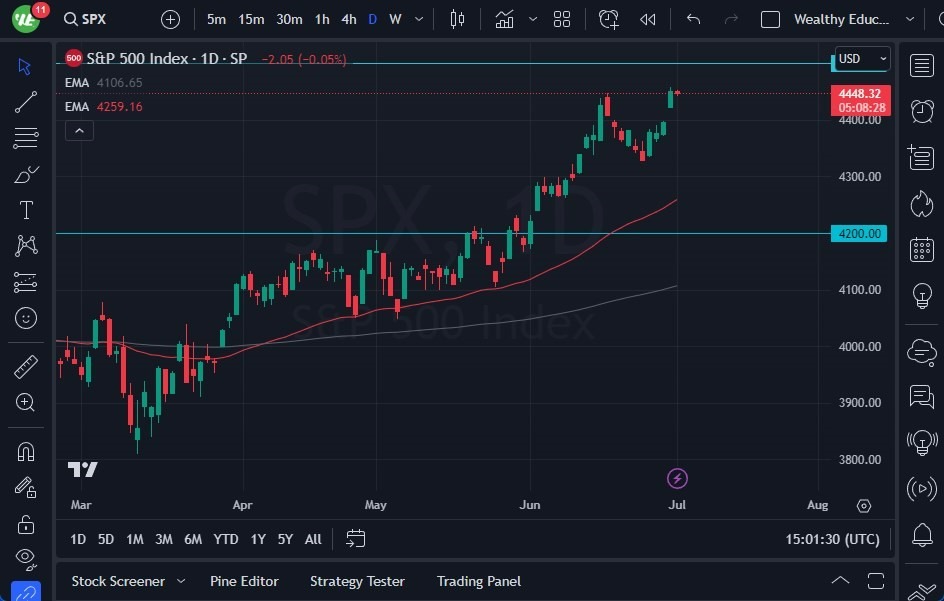Lock all drawings on chart

point(26,524)
